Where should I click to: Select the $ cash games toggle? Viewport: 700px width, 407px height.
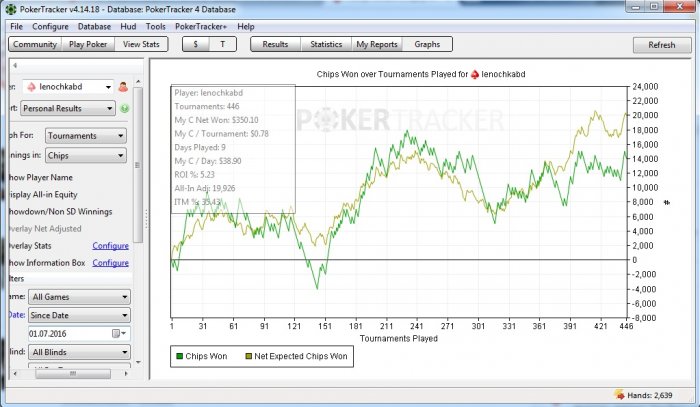point(196,44)
